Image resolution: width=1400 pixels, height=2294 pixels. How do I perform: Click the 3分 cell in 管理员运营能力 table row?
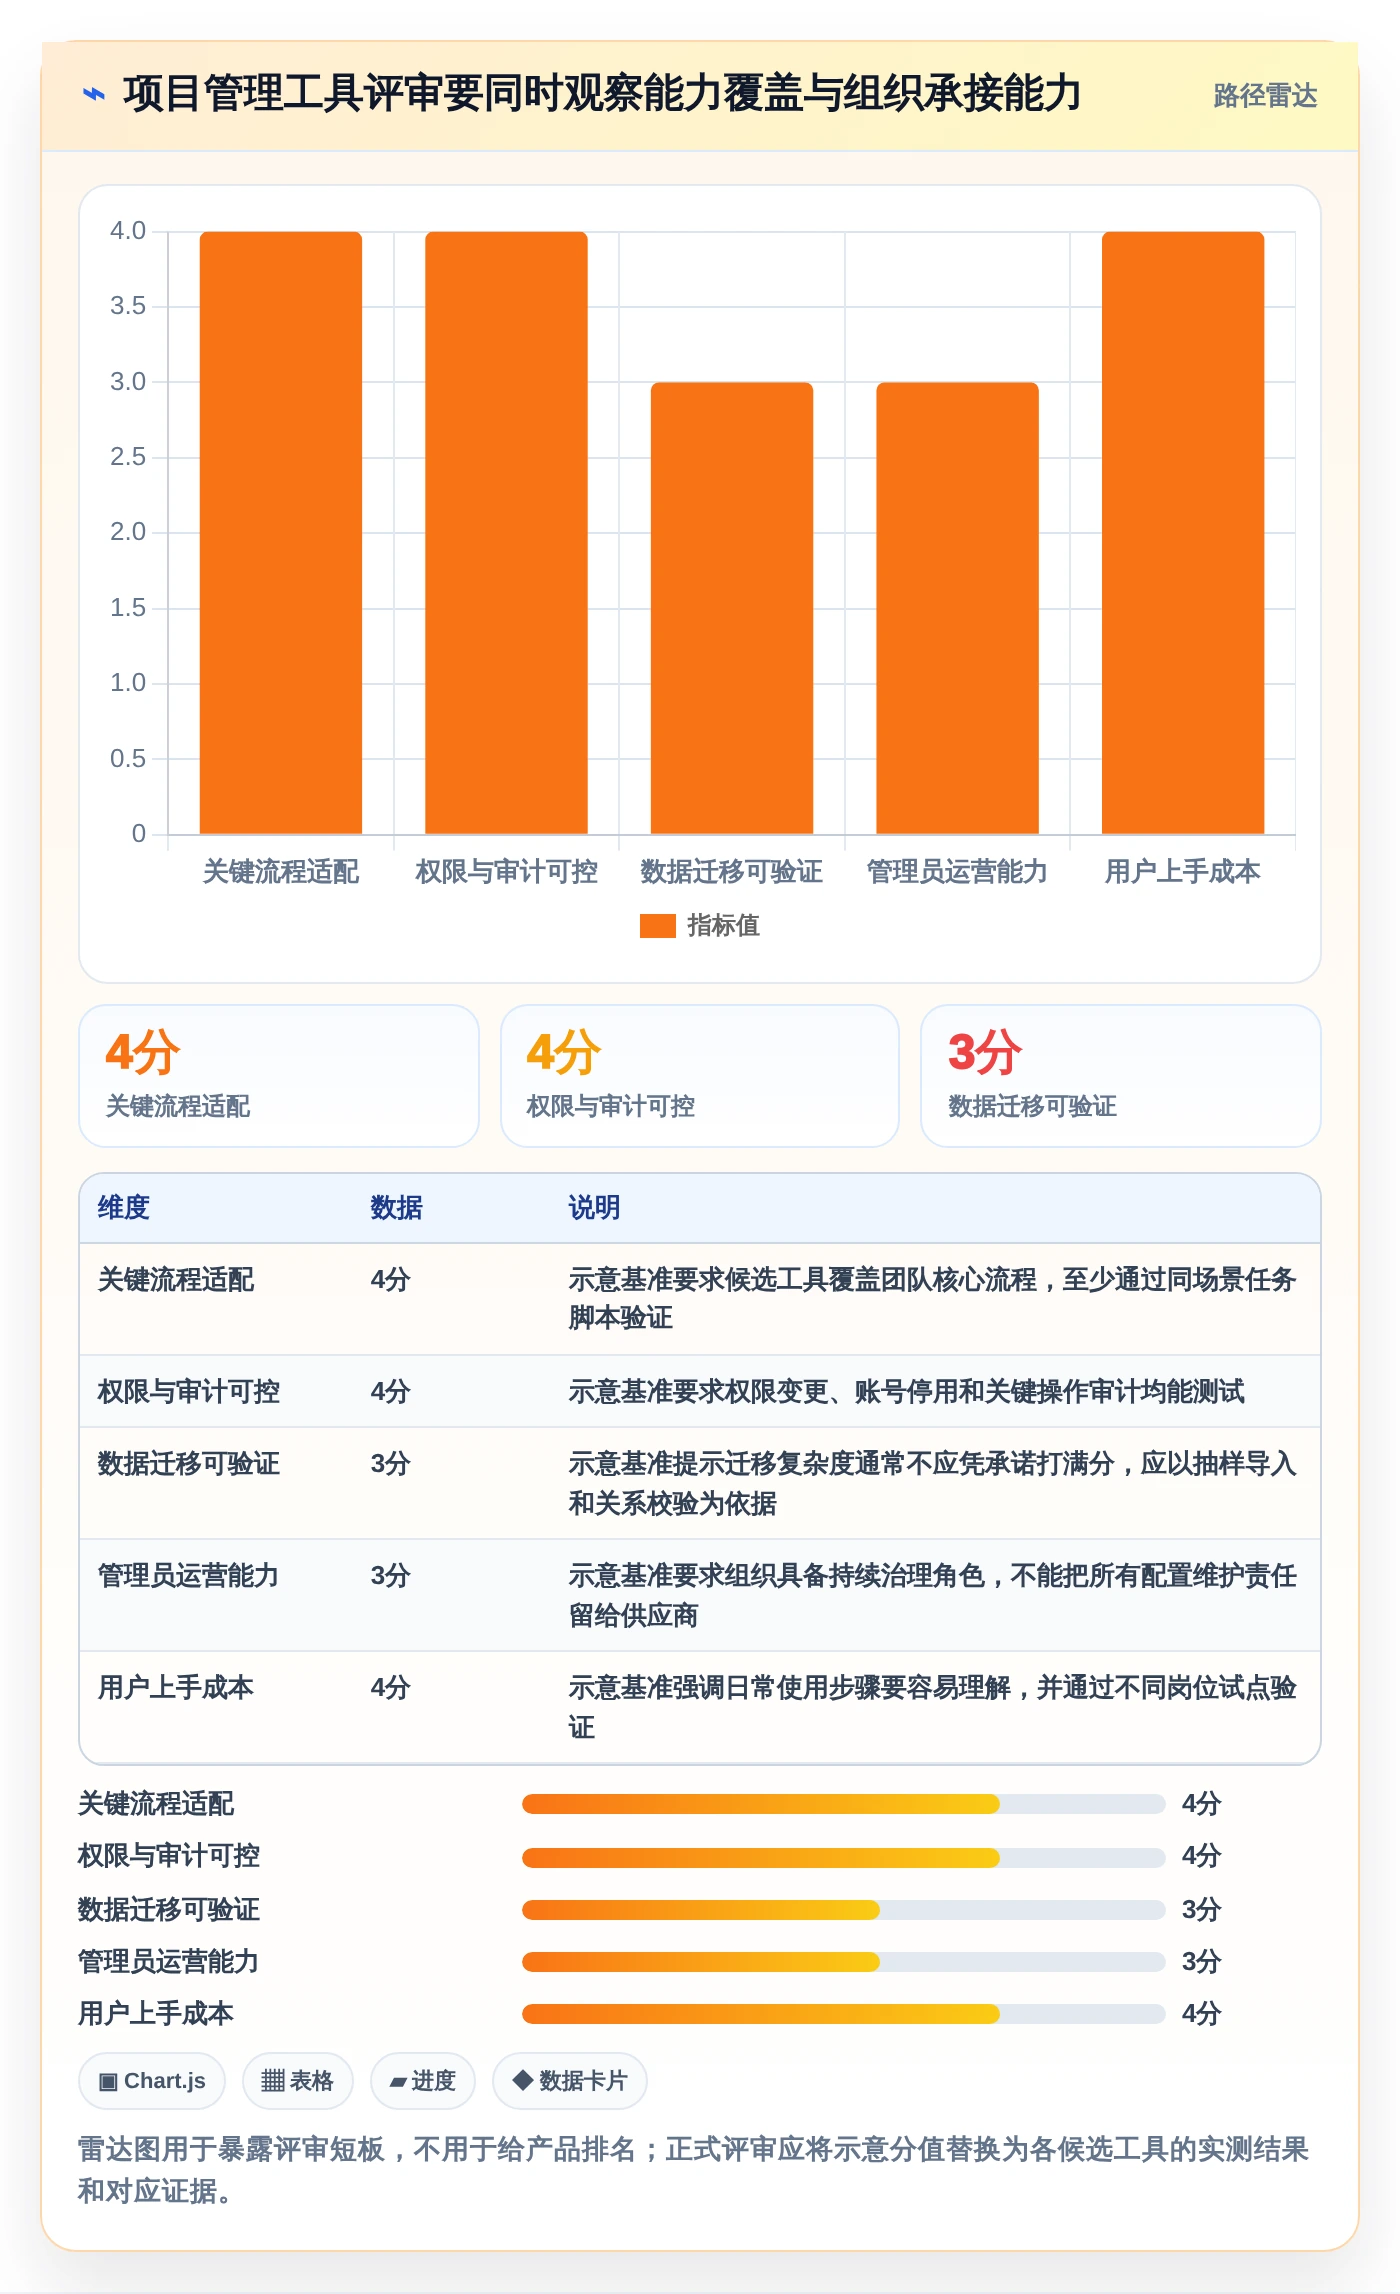coord(391,1576)
